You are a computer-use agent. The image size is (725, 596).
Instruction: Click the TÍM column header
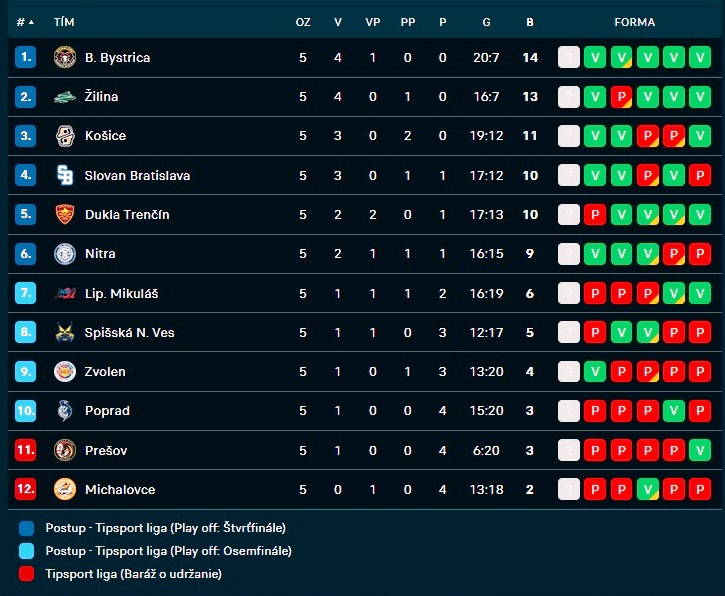[x=64, y=22]
